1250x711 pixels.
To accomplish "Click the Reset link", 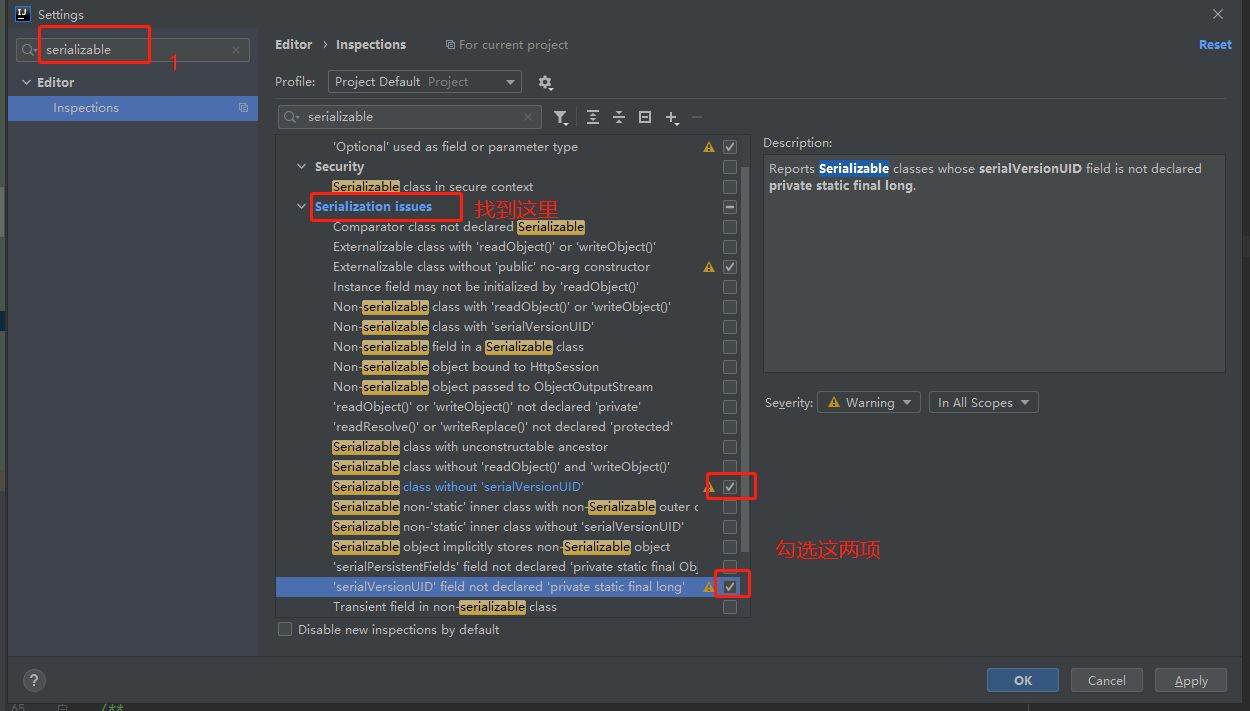I will tap(1215, 45).
